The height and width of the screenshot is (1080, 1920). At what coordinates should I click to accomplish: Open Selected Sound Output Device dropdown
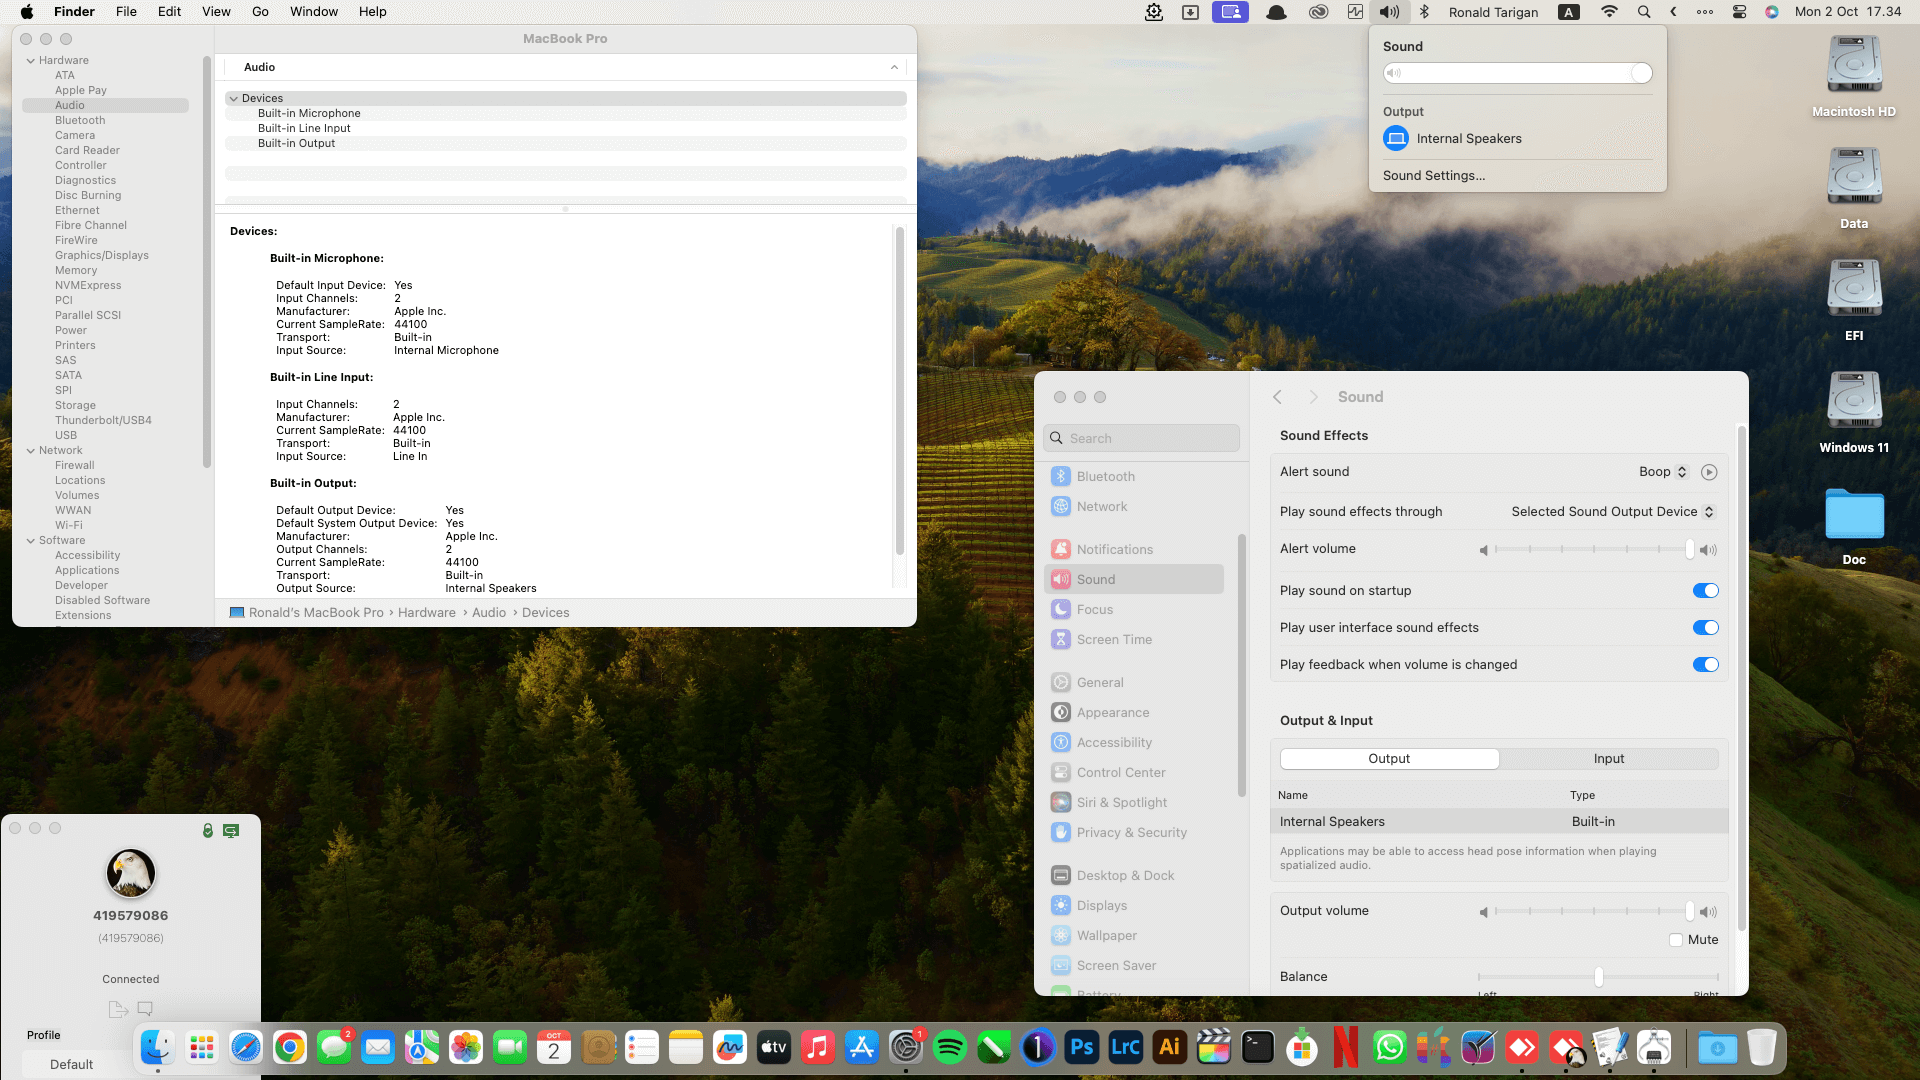pyautogui.click(x=1613, y=512)
